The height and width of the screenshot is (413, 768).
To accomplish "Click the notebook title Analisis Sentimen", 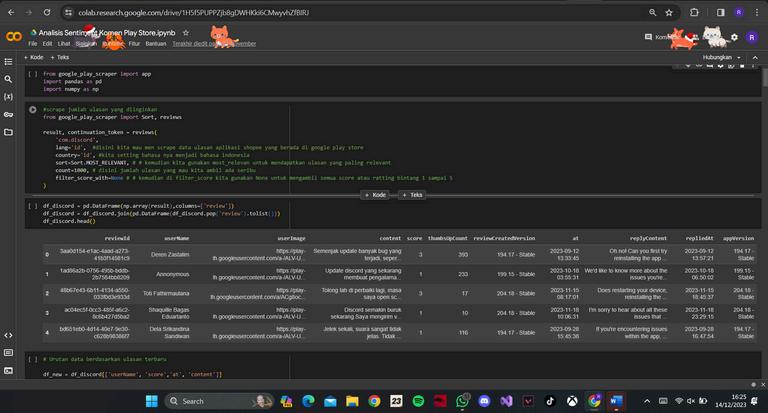I will 107,33.
